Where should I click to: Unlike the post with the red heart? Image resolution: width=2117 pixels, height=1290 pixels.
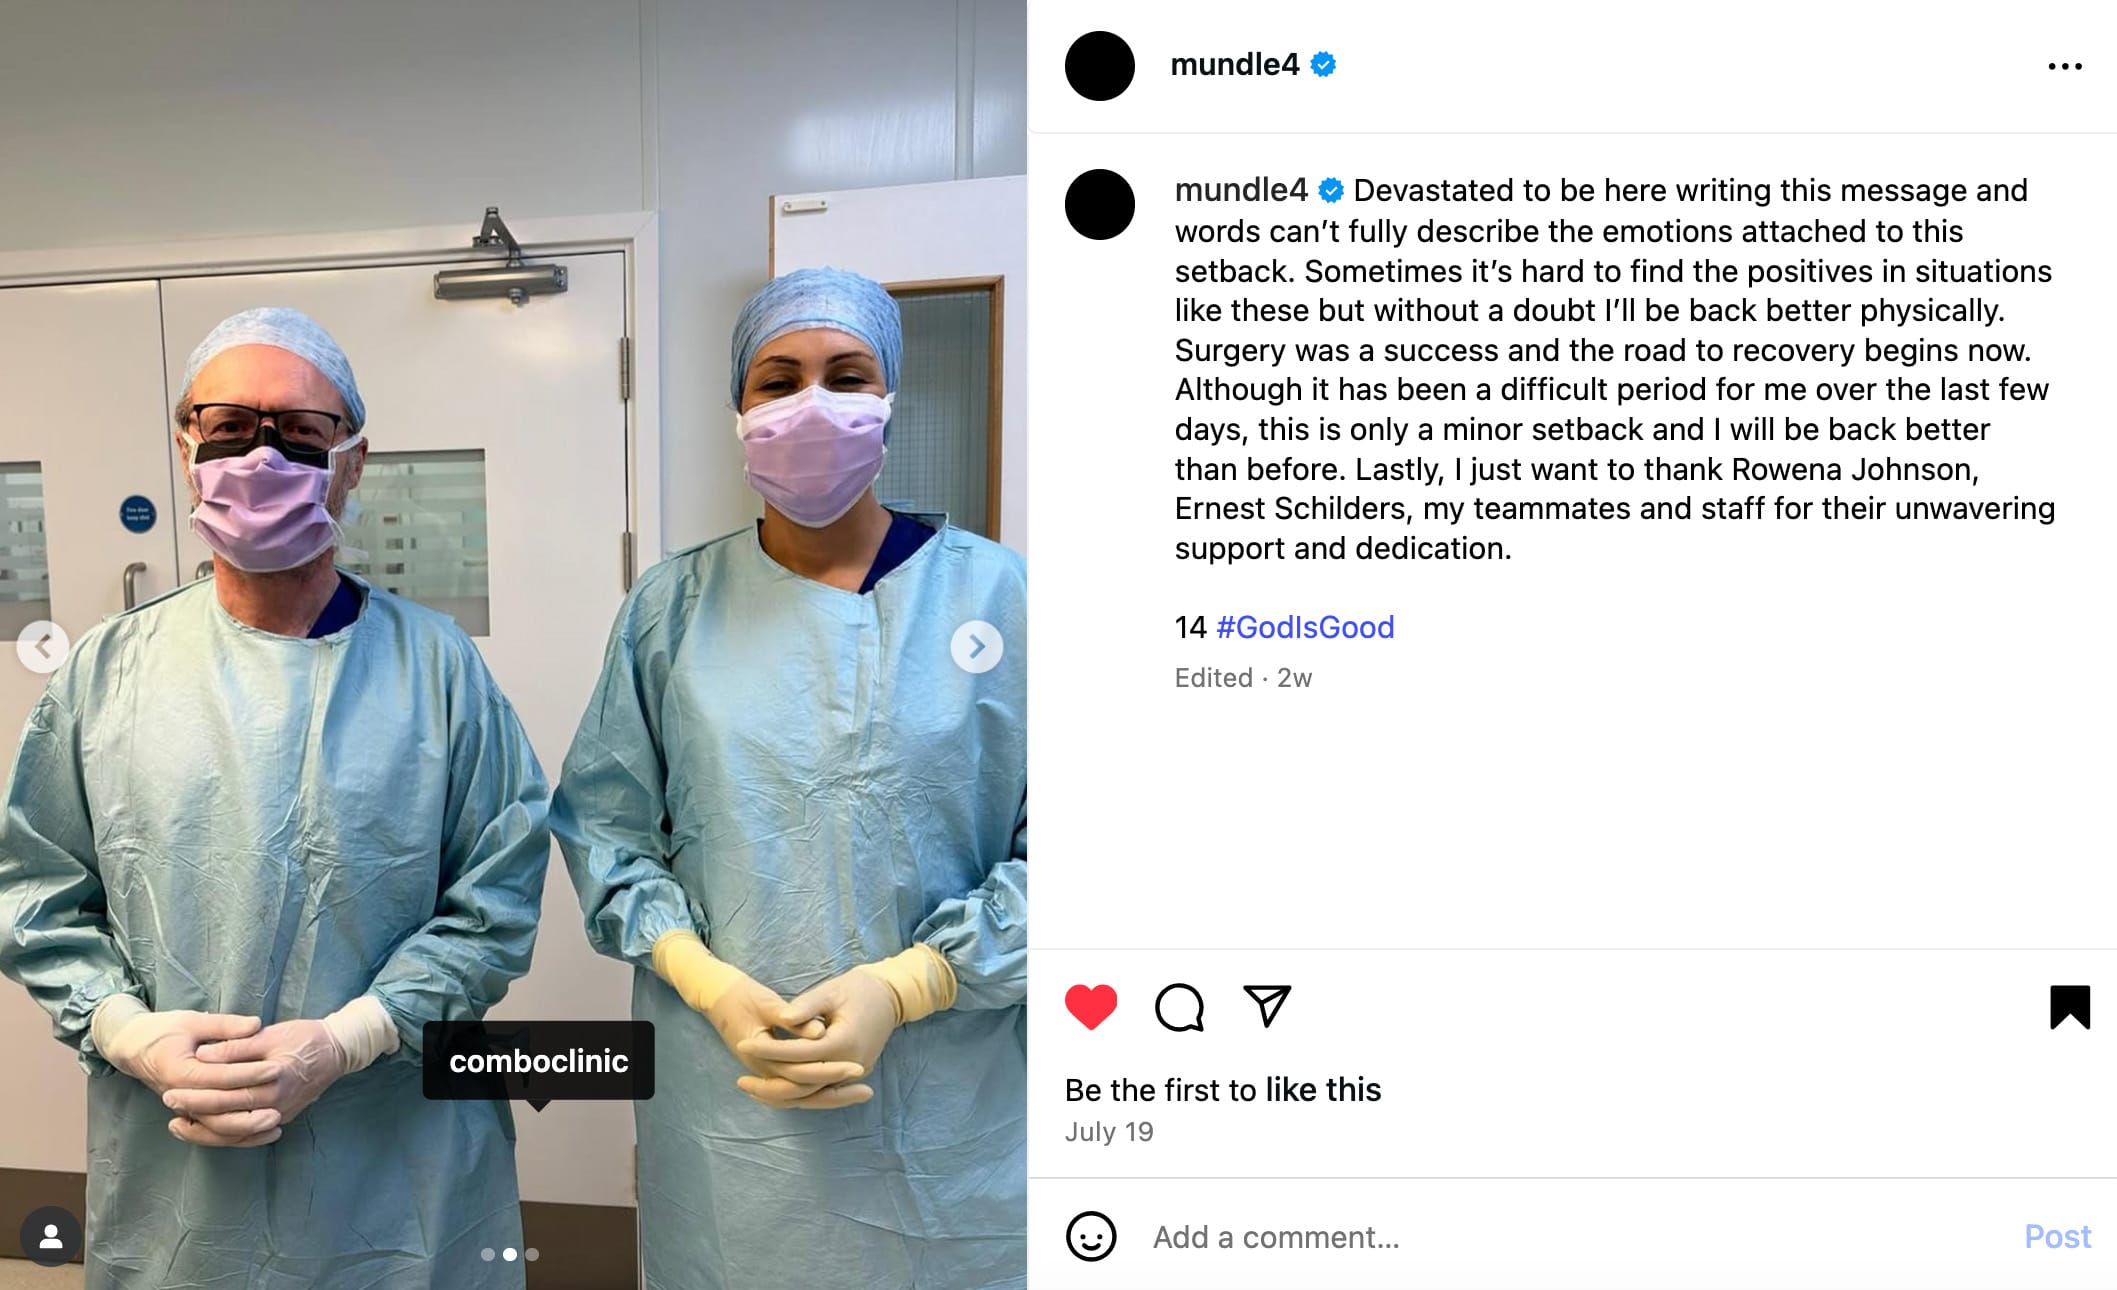1090,1007
